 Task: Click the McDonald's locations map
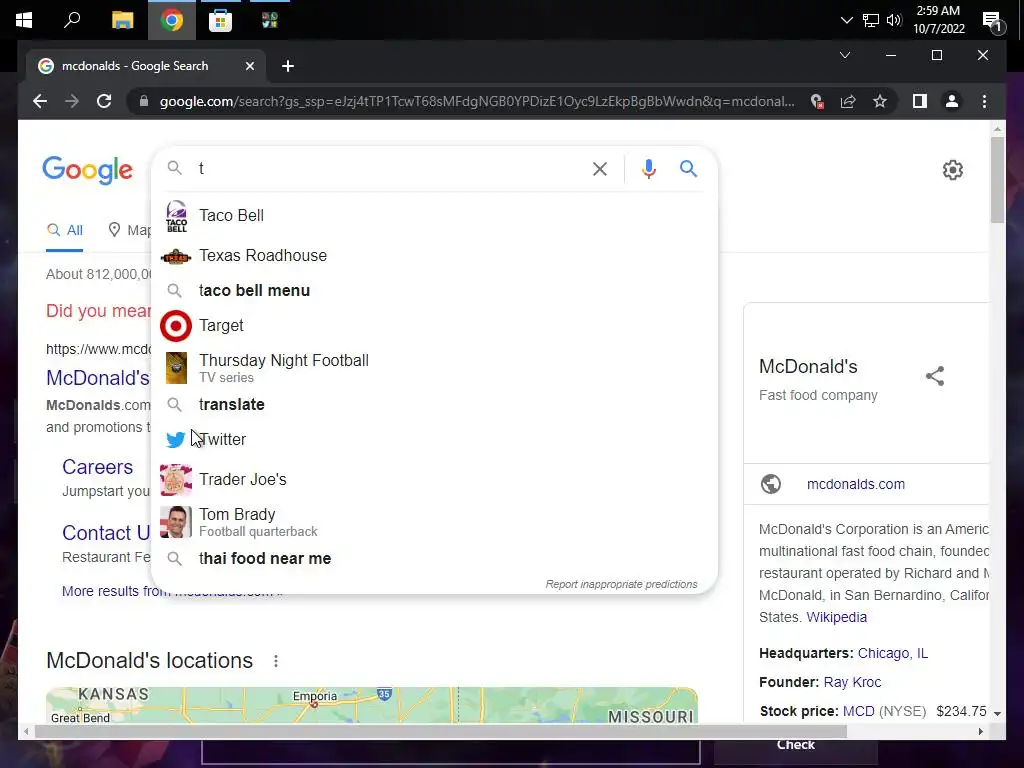pos(372,705)
